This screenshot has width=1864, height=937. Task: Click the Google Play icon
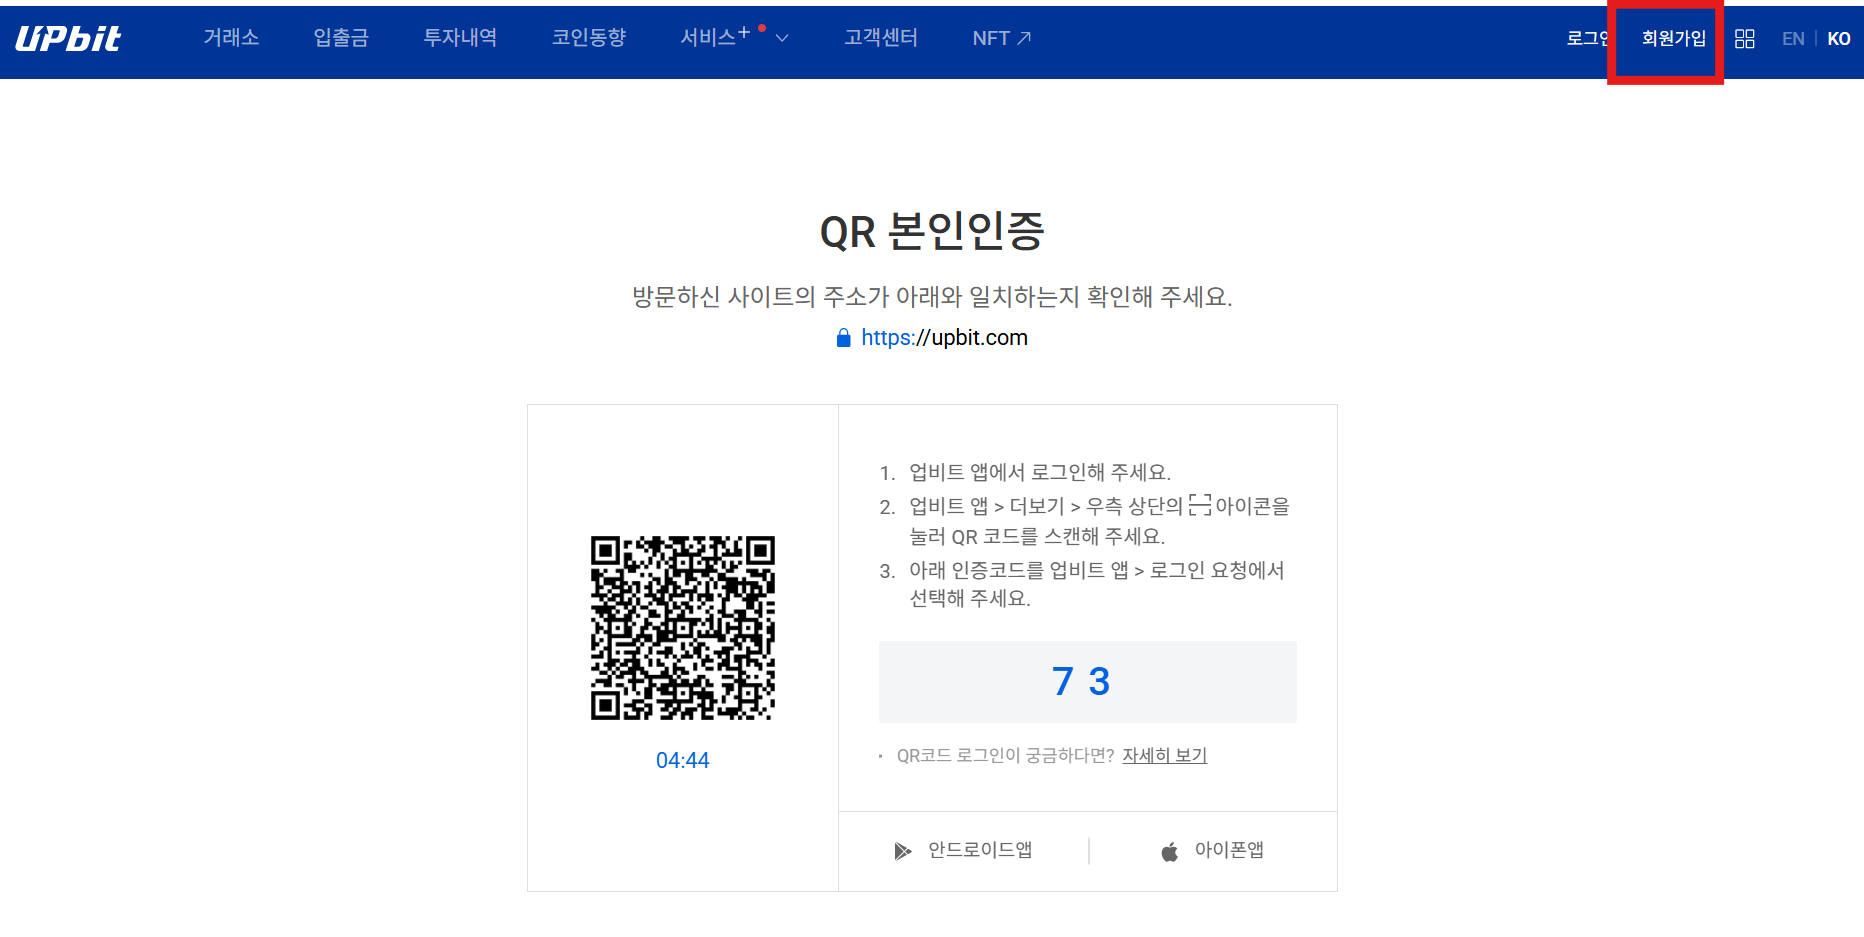point(903,851)
